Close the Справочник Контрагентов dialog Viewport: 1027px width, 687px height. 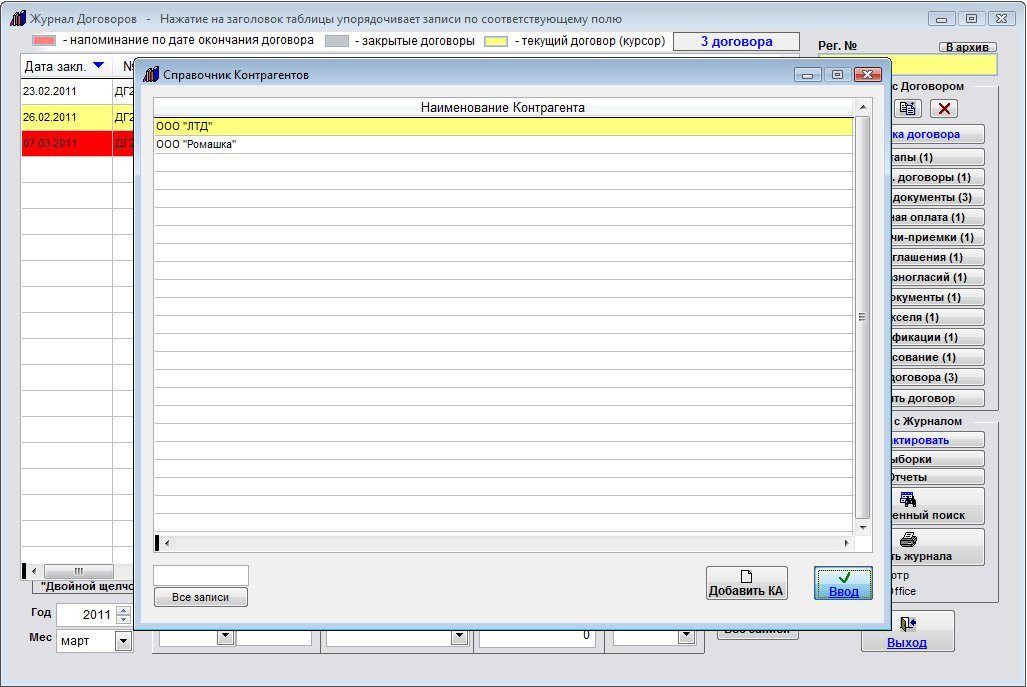tap(867, 75)
